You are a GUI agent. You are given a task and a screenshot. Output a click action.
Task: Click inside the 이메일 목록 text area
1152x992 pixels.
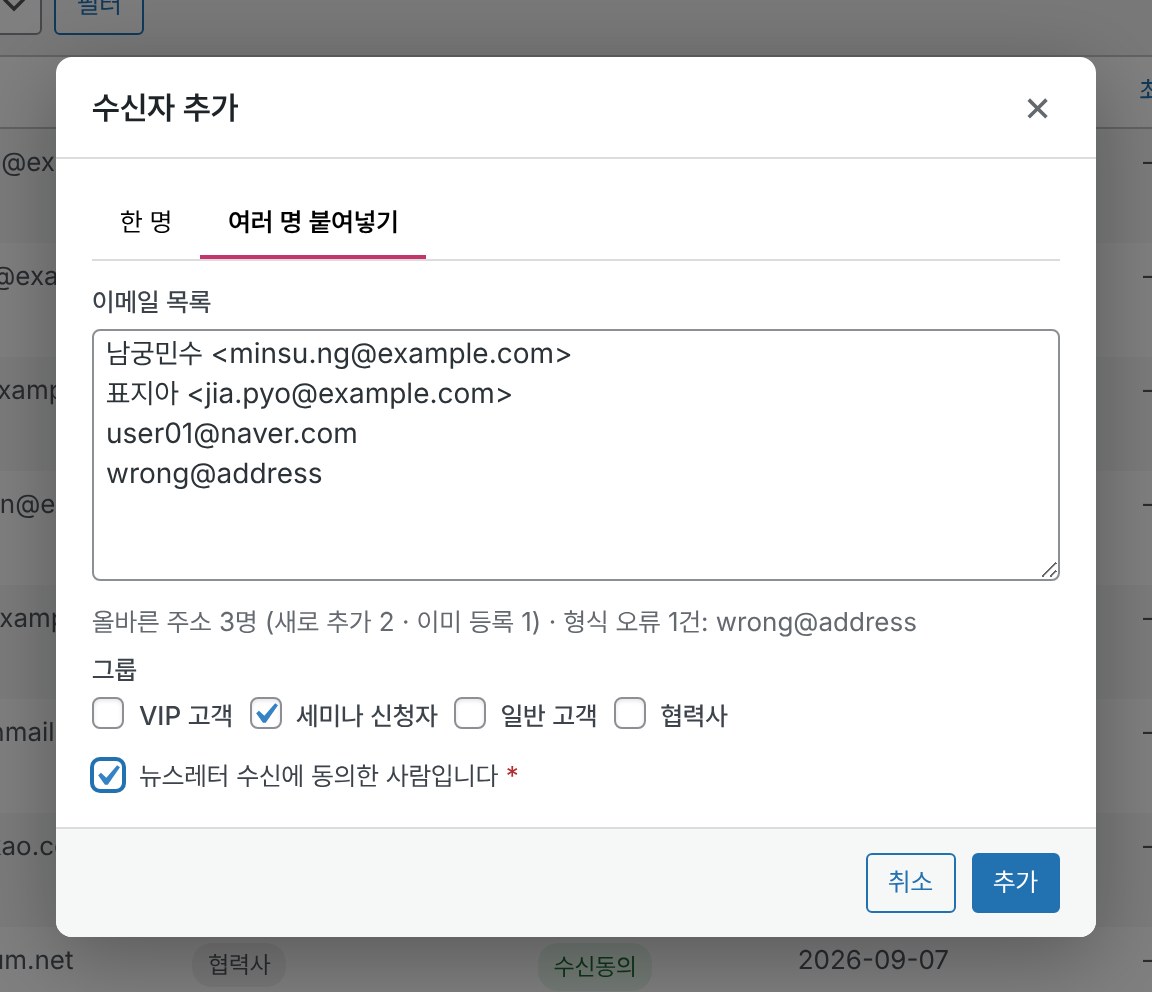575,455
